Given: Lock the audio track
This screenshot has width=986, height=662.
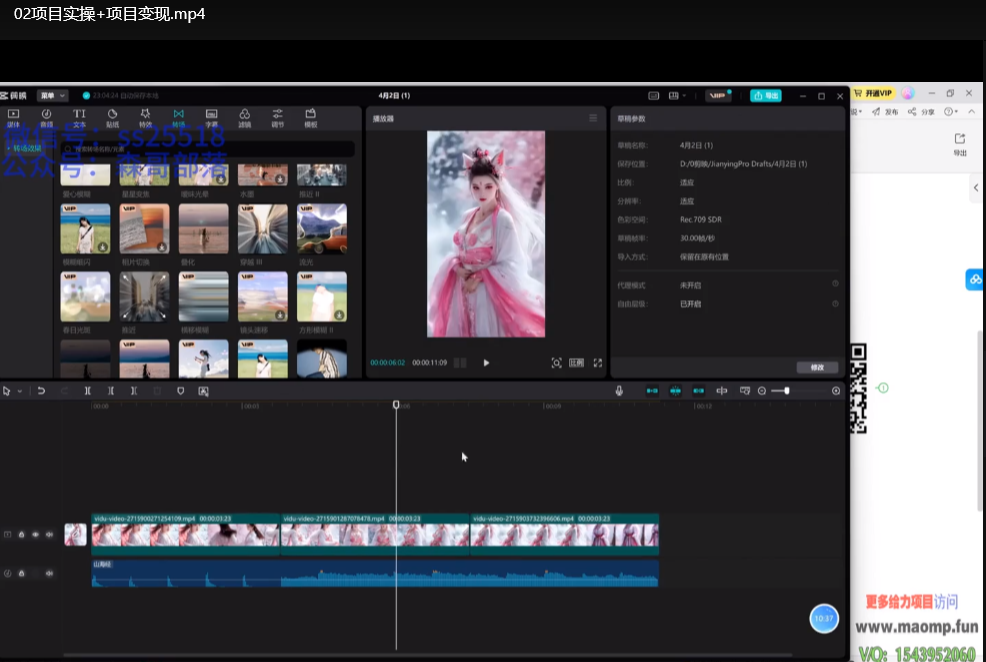Looking at the screenshot, I should (21, 573).
